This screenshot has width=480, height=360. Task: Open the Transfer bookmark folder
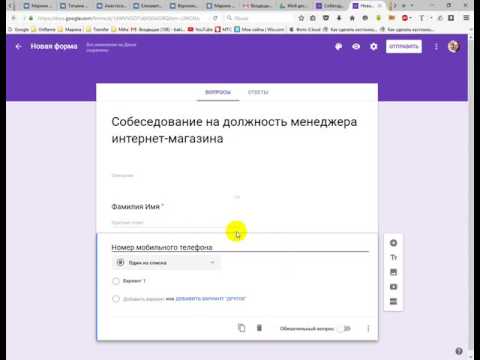(x=98, y=29)
